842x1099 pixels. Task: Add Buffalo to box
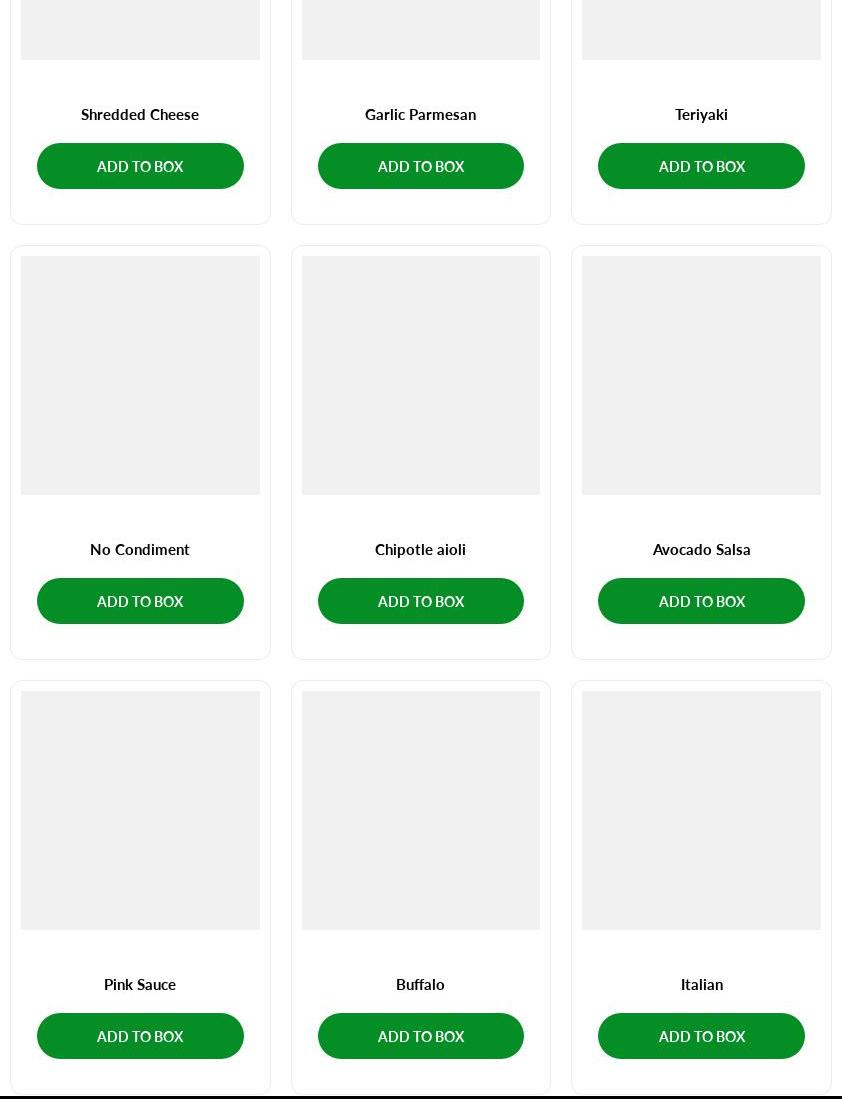(x=421, y=1036)
